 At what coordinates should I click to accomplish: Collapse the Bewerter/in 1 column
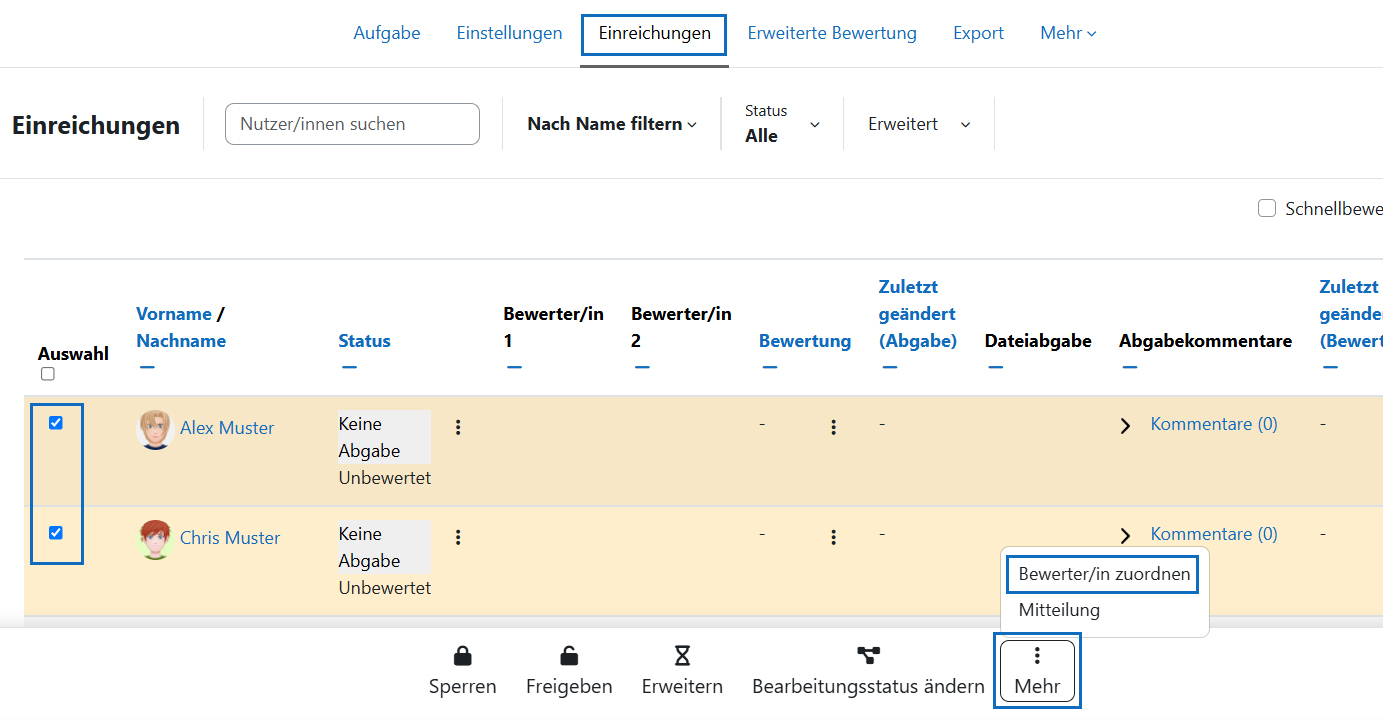pos(514,367)
